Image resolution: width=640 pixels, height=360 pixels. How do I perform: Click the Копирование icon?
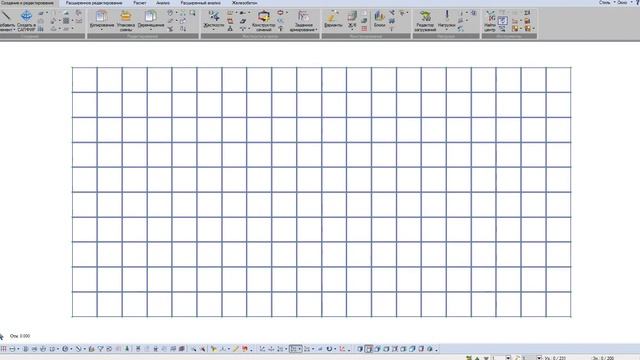(101, 16)
